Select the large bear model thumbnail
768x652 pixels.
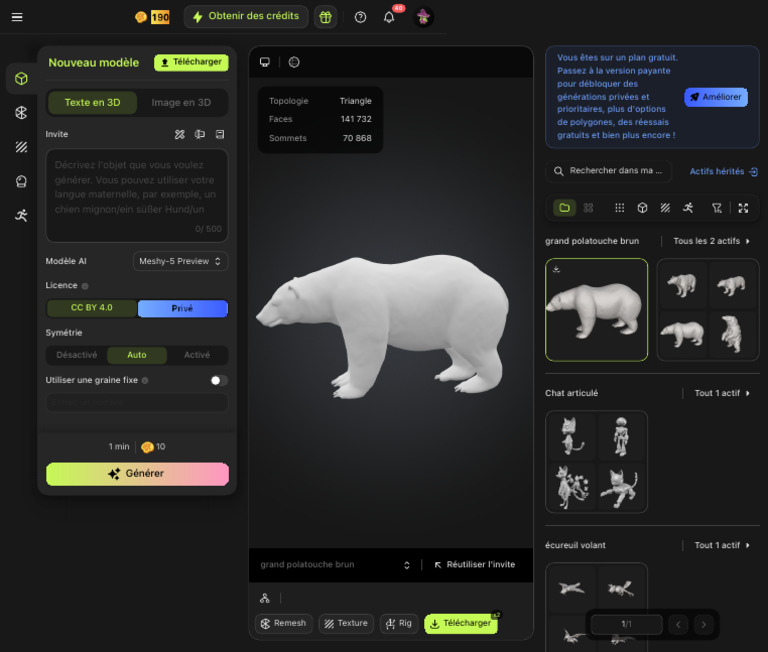pyautogui.click(x=596, y=310)
